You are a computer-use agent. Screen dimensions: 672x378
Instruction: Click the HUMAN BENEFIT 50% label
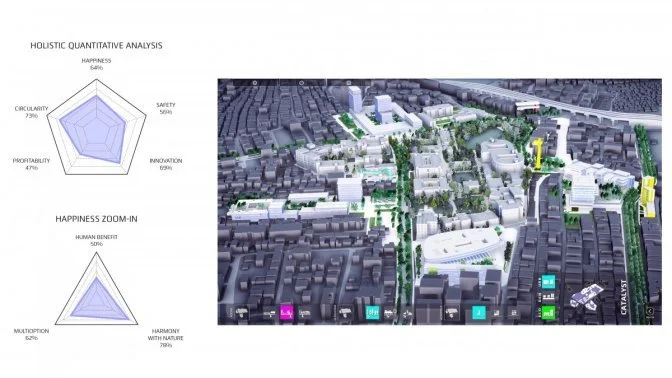coord(96,240)
